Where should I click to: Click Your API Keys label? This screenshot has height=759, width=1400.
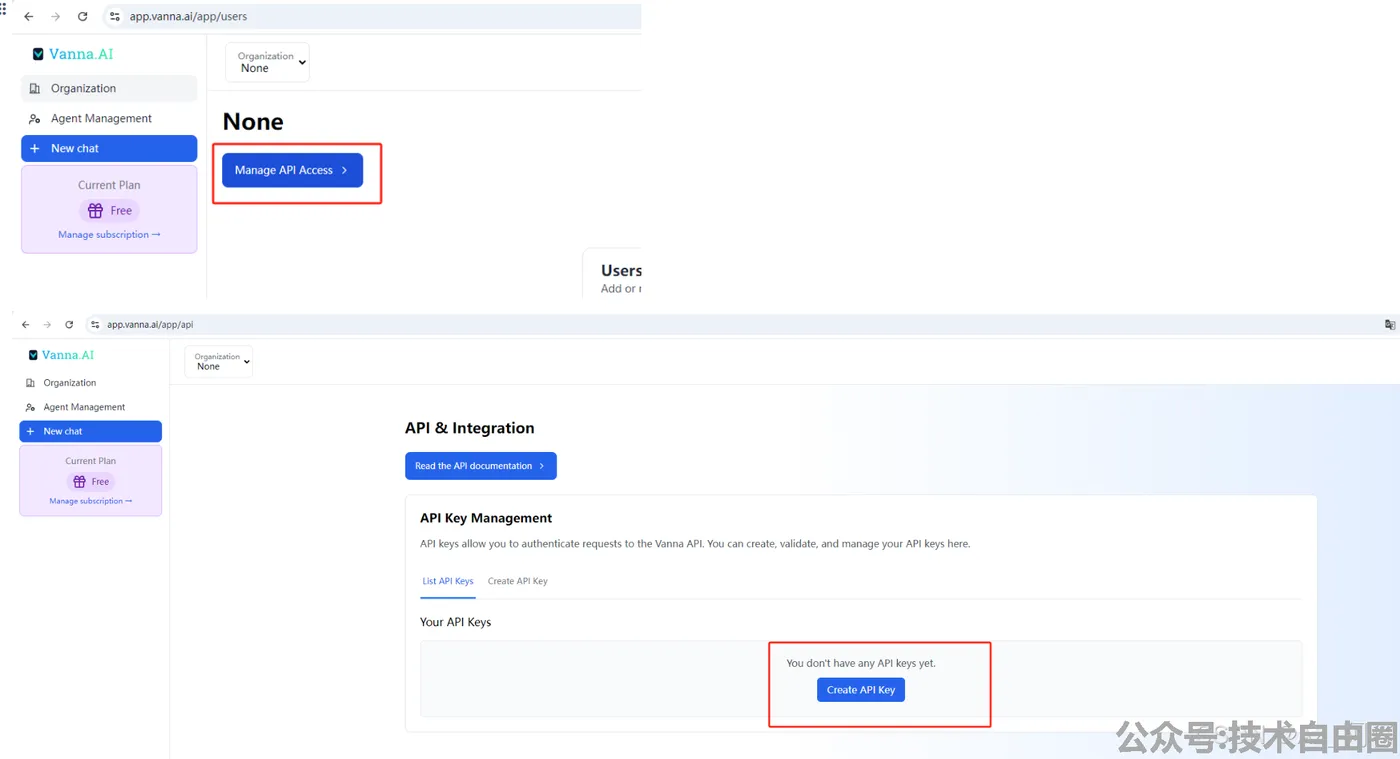(x=455, y=622)
